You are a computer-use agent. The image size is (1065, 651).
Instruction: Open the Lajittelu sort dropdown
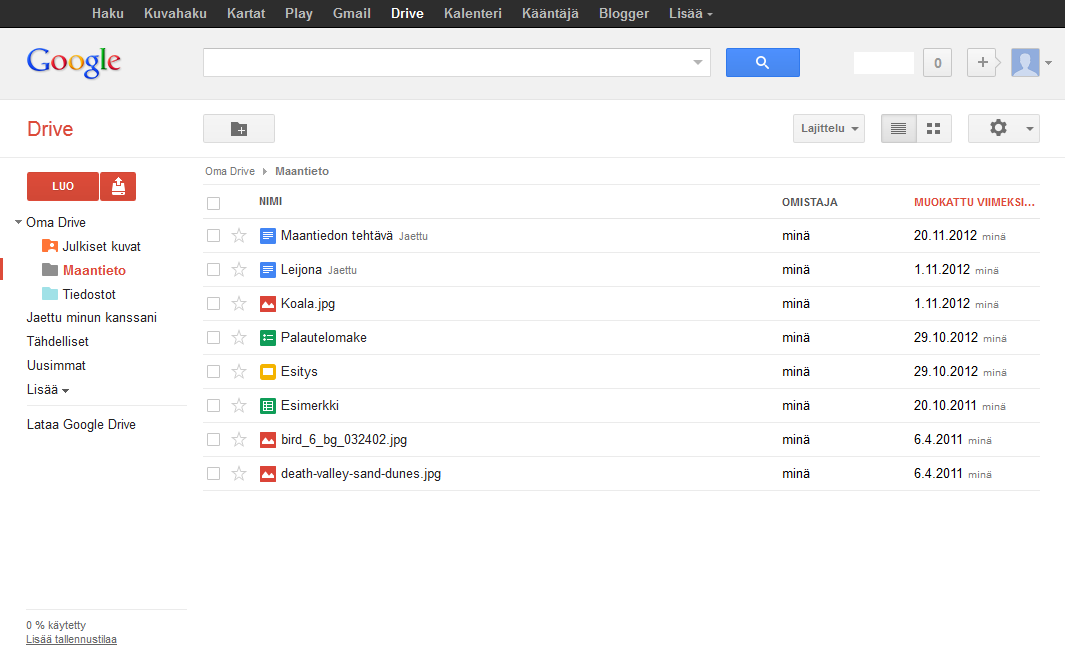pyautogui.click(x=829, y=128)
